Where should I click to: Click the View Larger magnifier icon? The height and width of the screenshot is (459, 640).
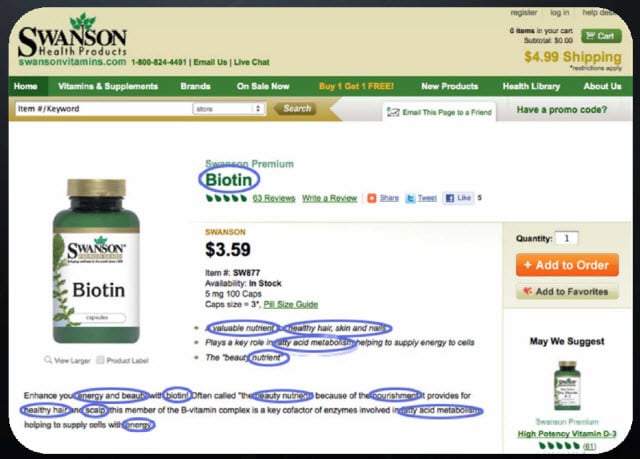click(48, 360)
